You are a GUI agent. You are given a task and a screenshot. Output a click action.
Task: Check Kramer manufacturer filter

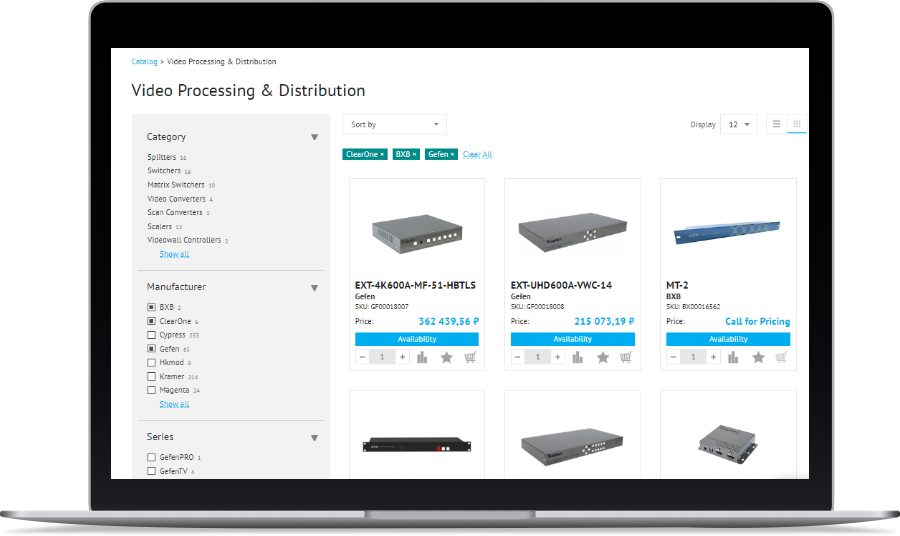point(152,376)
